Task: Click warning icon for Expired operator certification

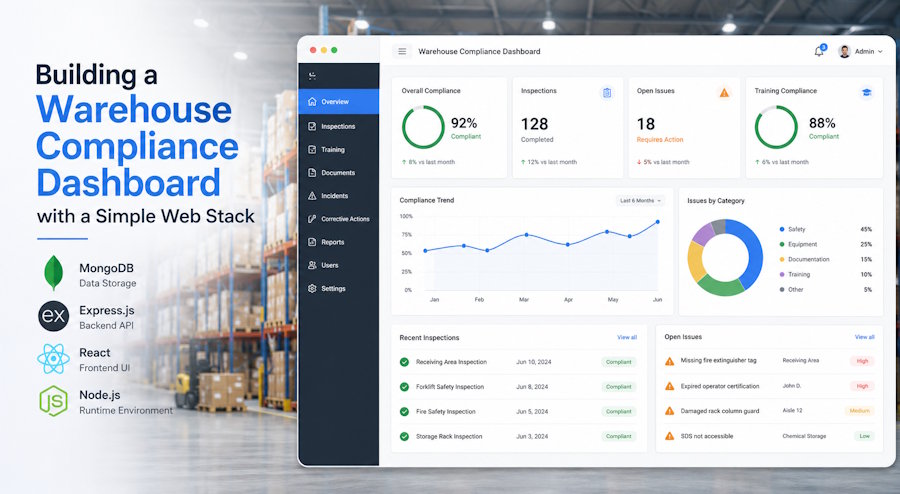Action: coord(669,386)
